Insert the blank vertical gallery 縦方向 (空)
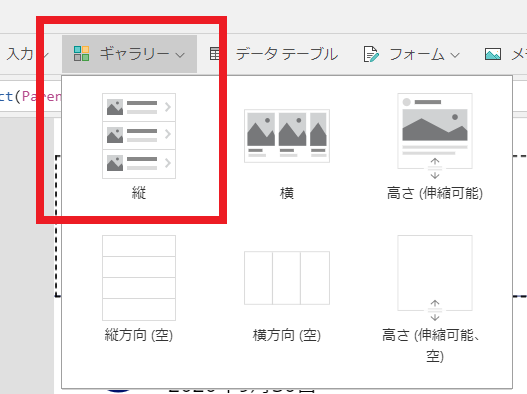 [x=139, y=278]
